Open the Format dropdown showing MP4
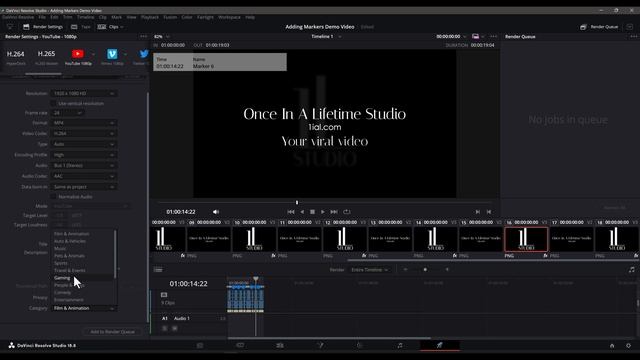640x360 pixels. pos(84,123)
